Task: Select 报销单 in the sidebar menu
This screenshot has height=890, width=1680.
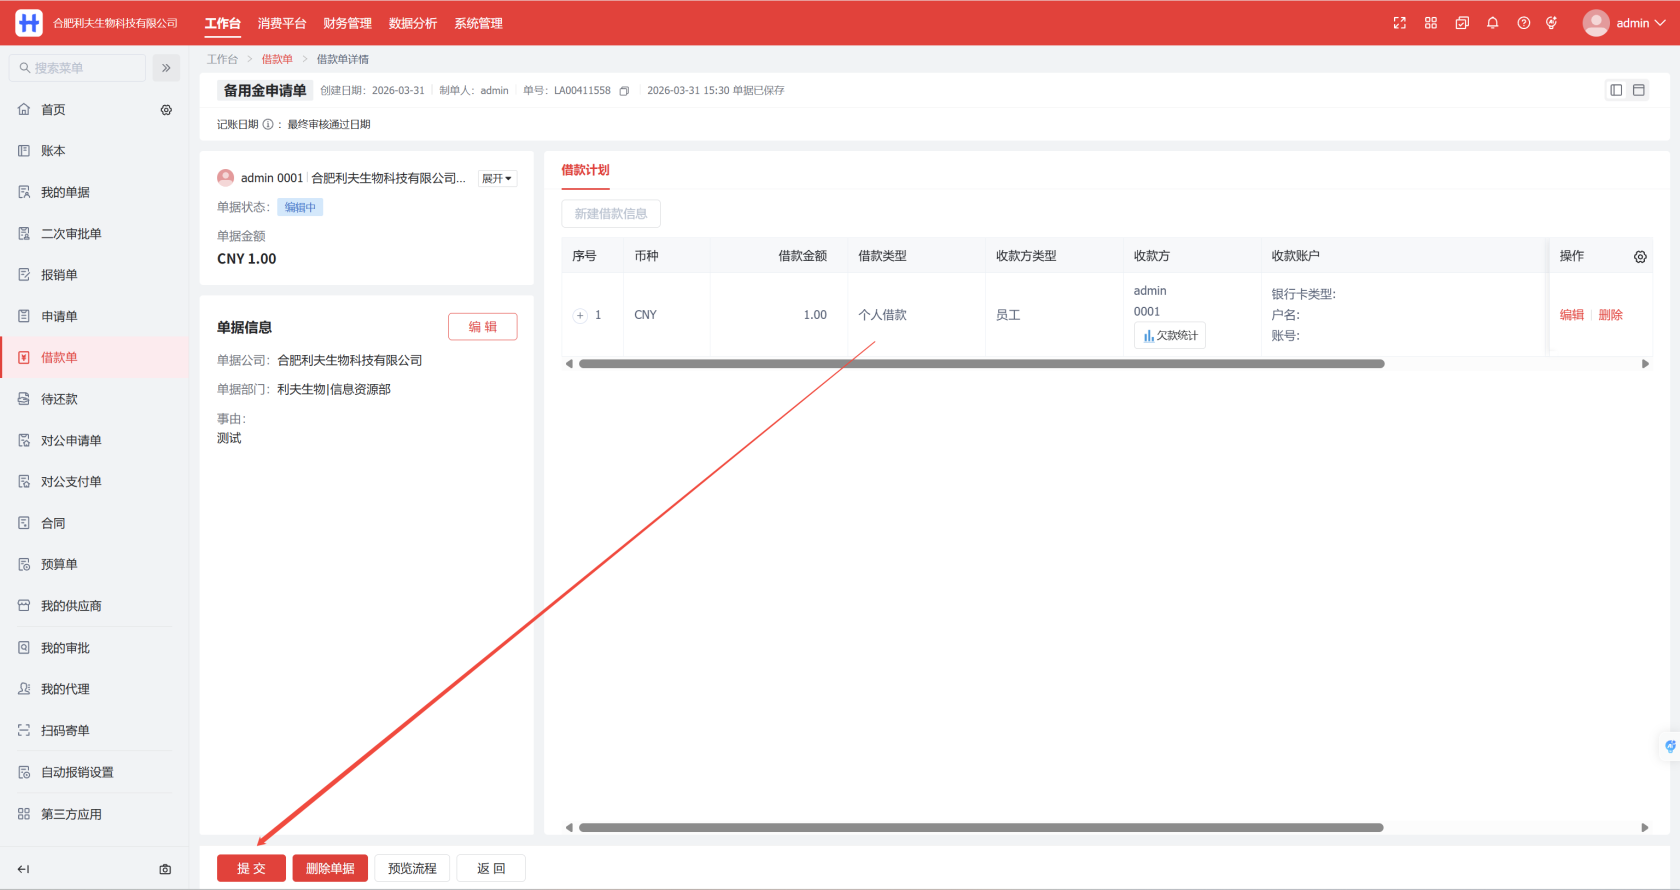Action: 59,275
